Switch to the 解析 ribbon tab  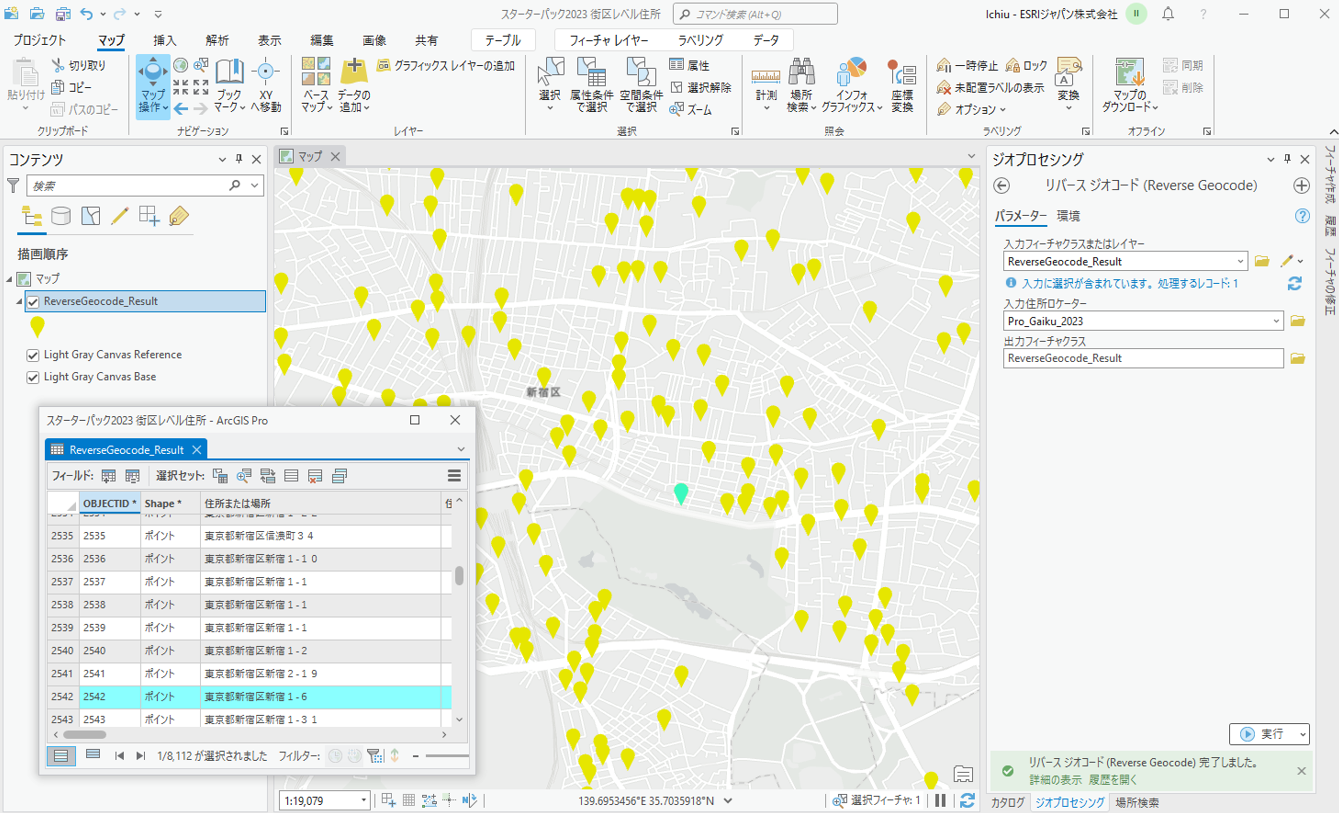point(217,41)
